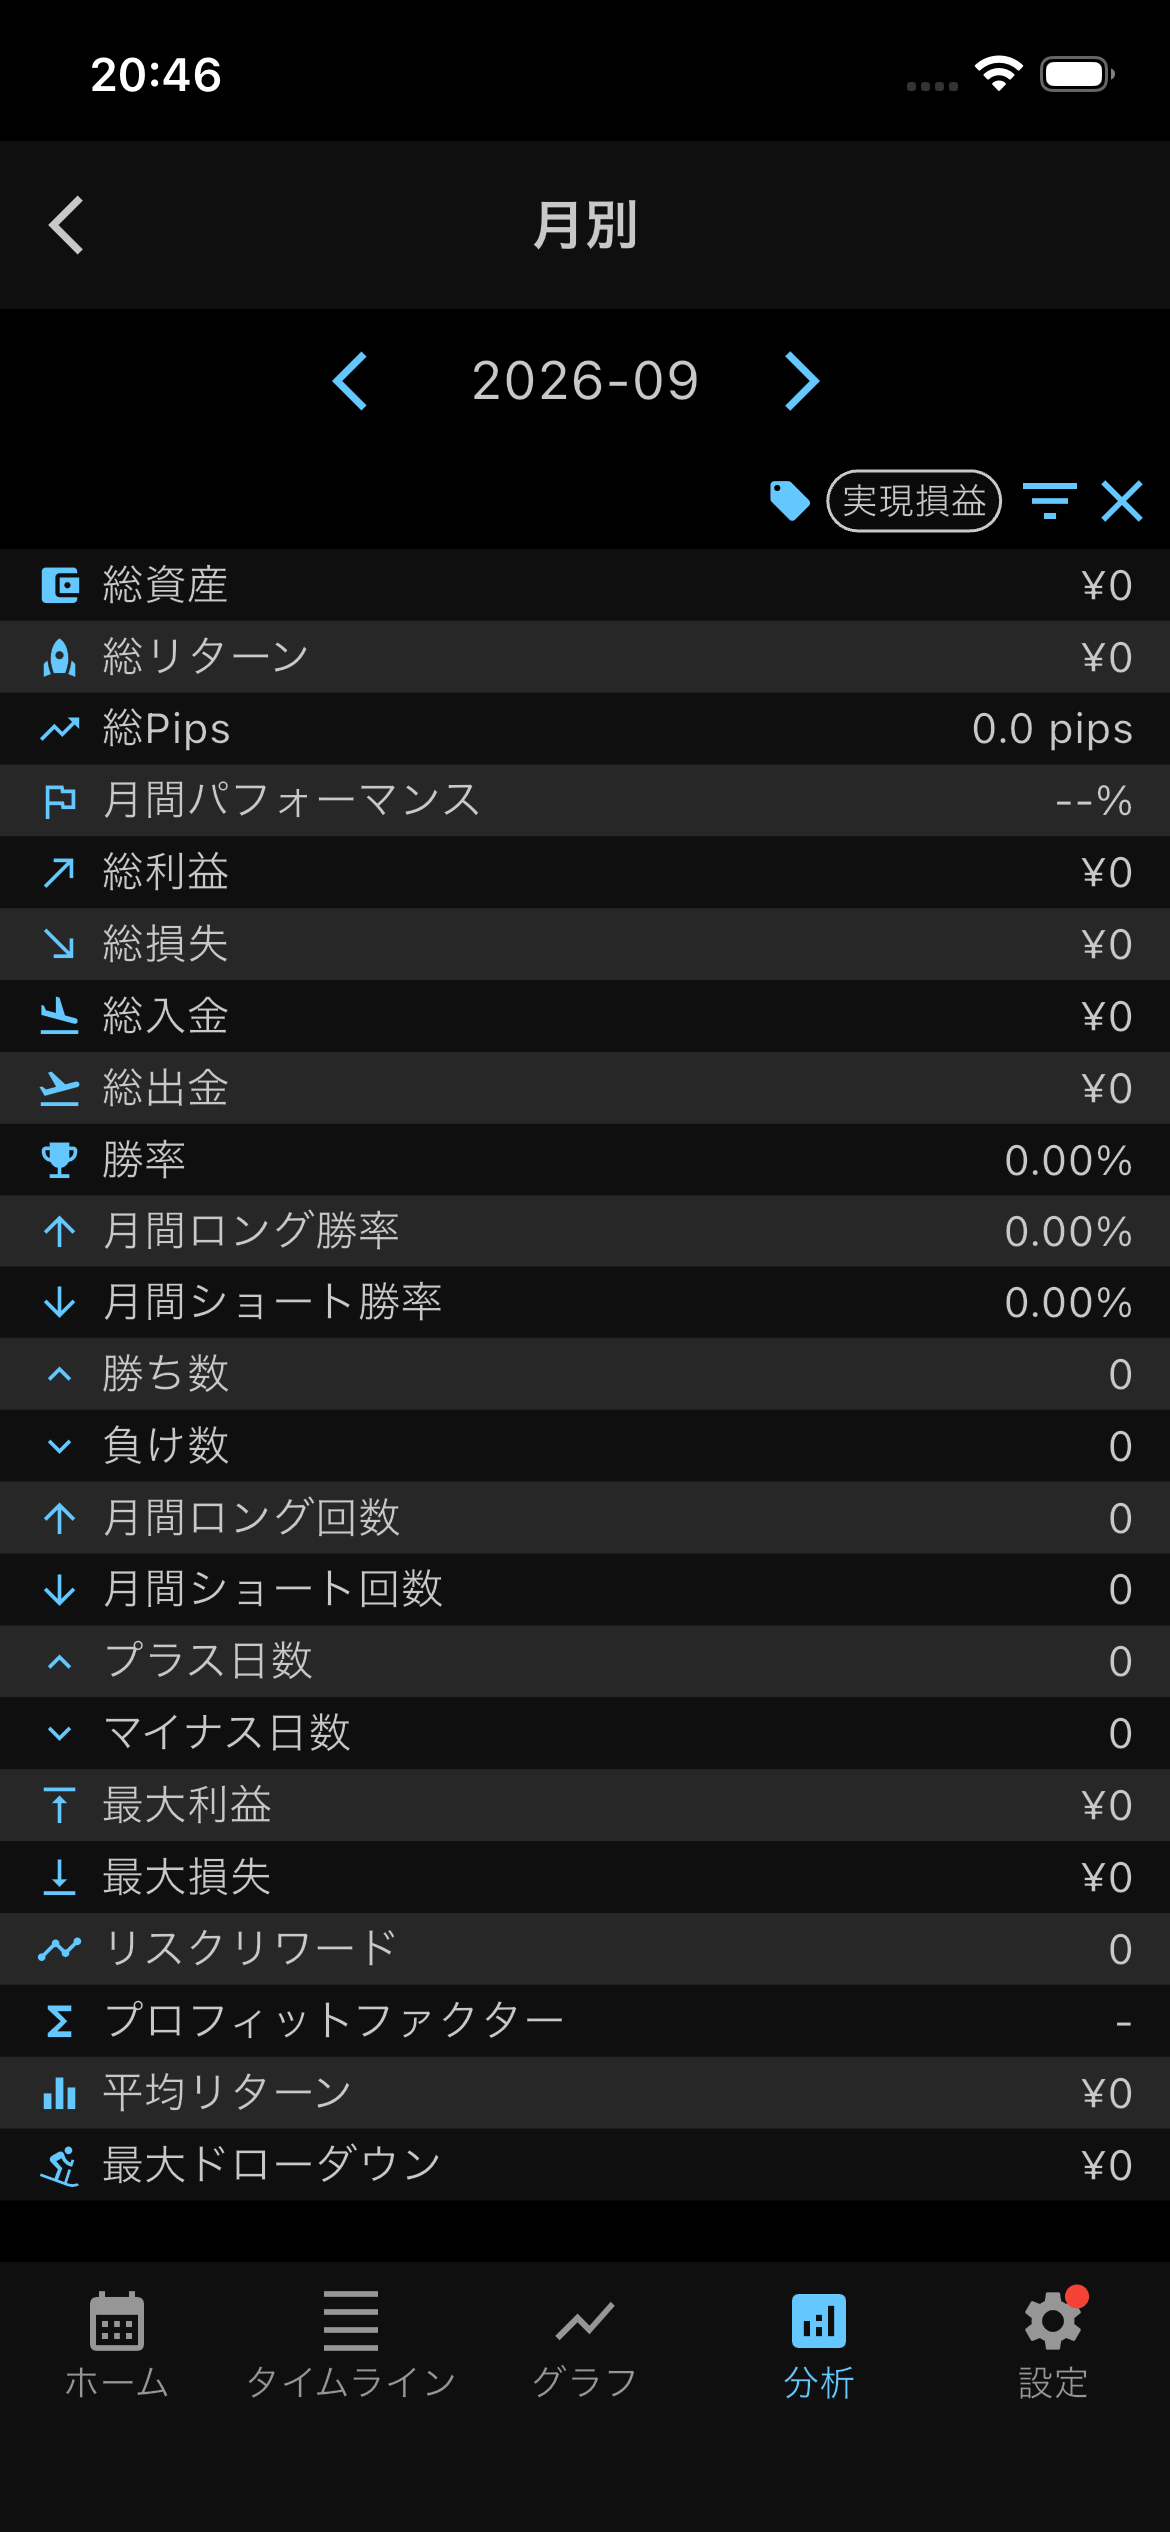Screen dimensions: 1170x2532
Task: Tap the flag icon beside 月間パフォーマンス
Action: pos(60,801)
